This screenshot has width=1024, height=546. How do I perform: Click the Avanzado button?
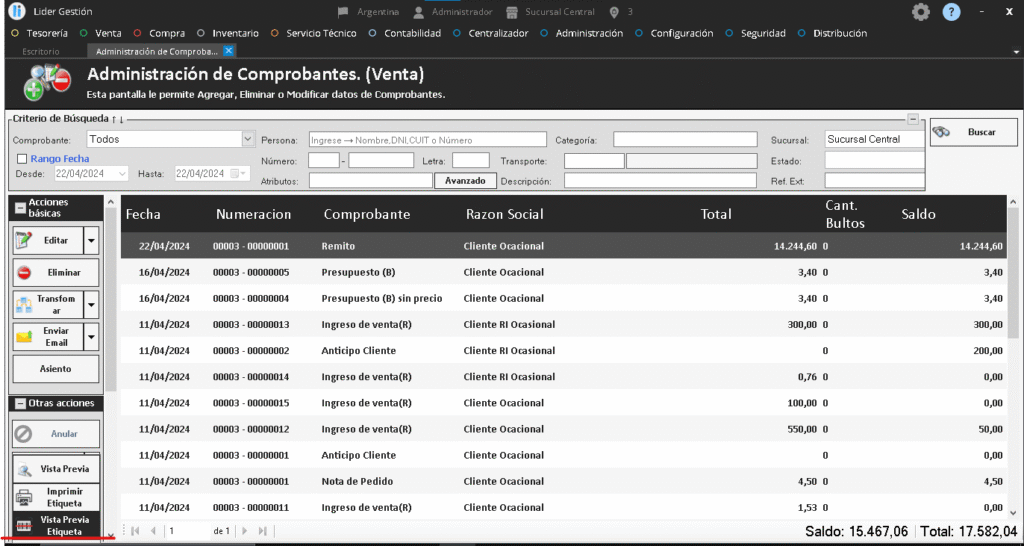pos(464,181)
